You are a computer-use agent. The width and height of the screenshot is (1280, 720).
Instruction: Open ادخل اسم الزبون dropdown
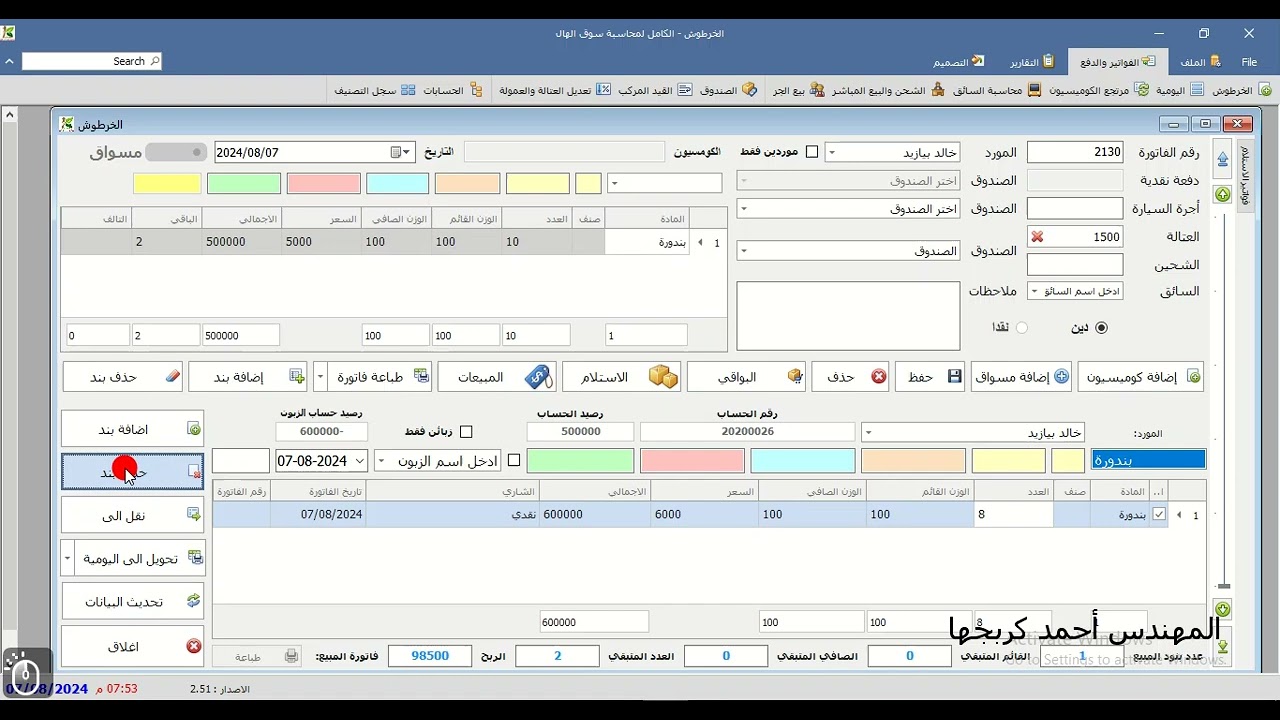coord(383,461)
